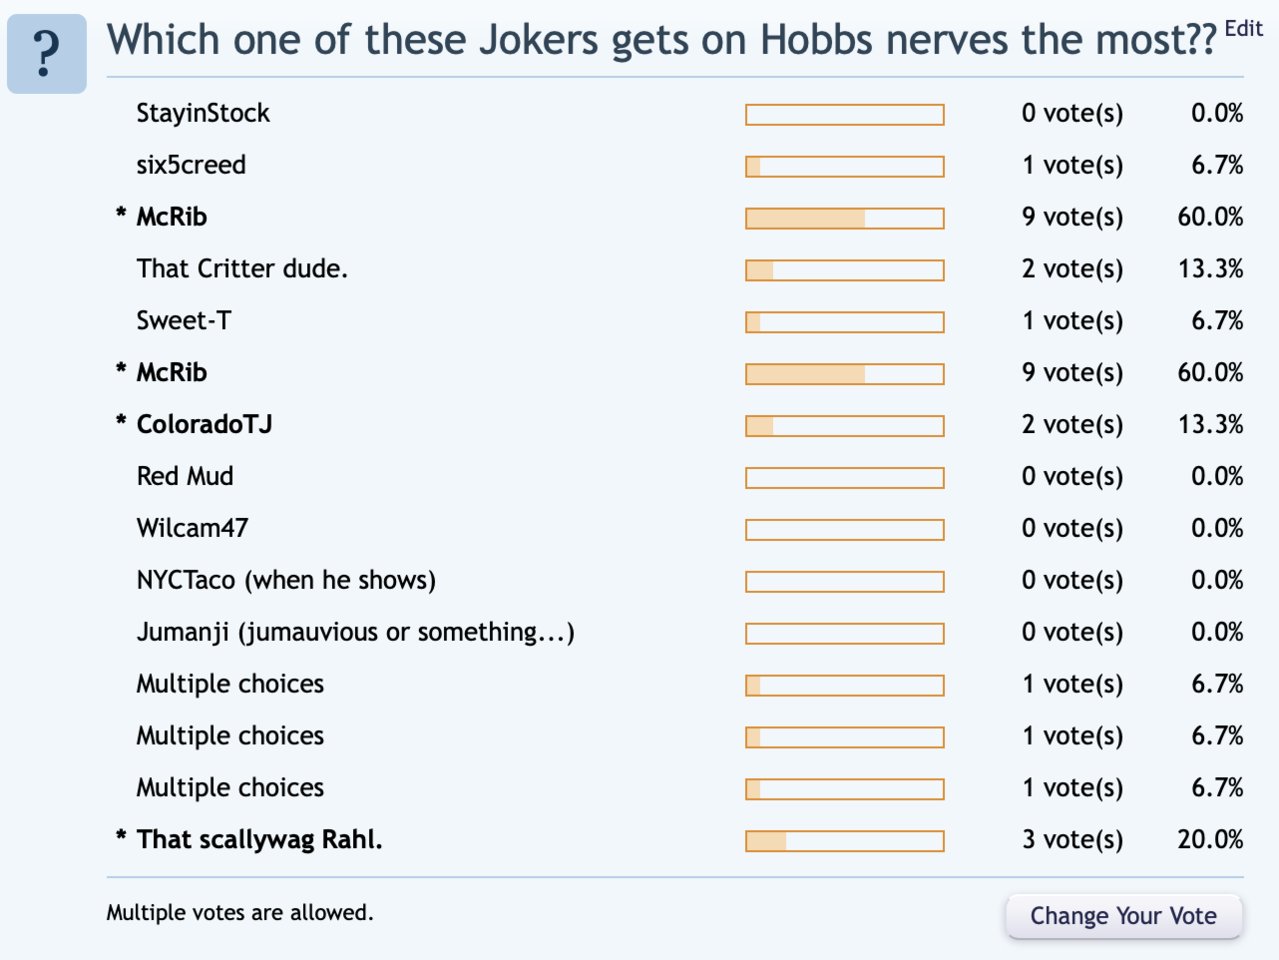Click the 60.0% bar for first McRib

845,218
